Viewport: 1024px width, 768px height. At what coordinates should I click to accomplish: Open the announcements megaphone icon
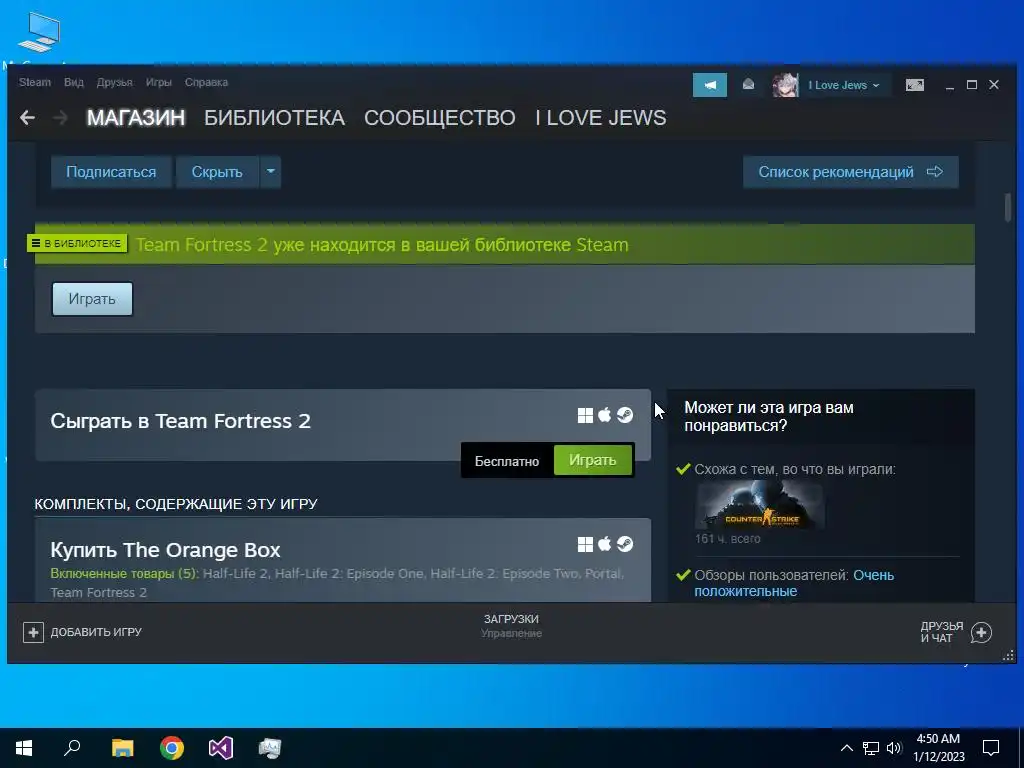tap(710, 85)
